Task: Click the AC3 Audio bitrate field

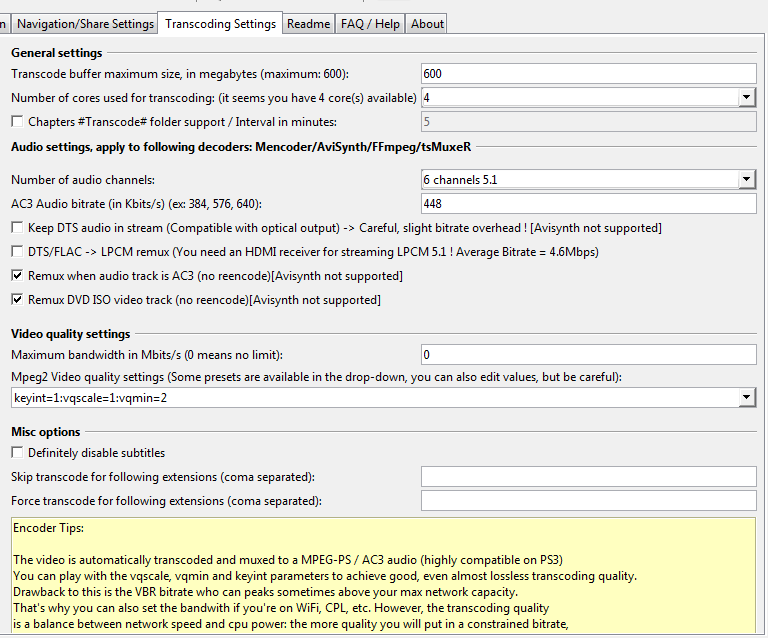Action: point(589,204)
